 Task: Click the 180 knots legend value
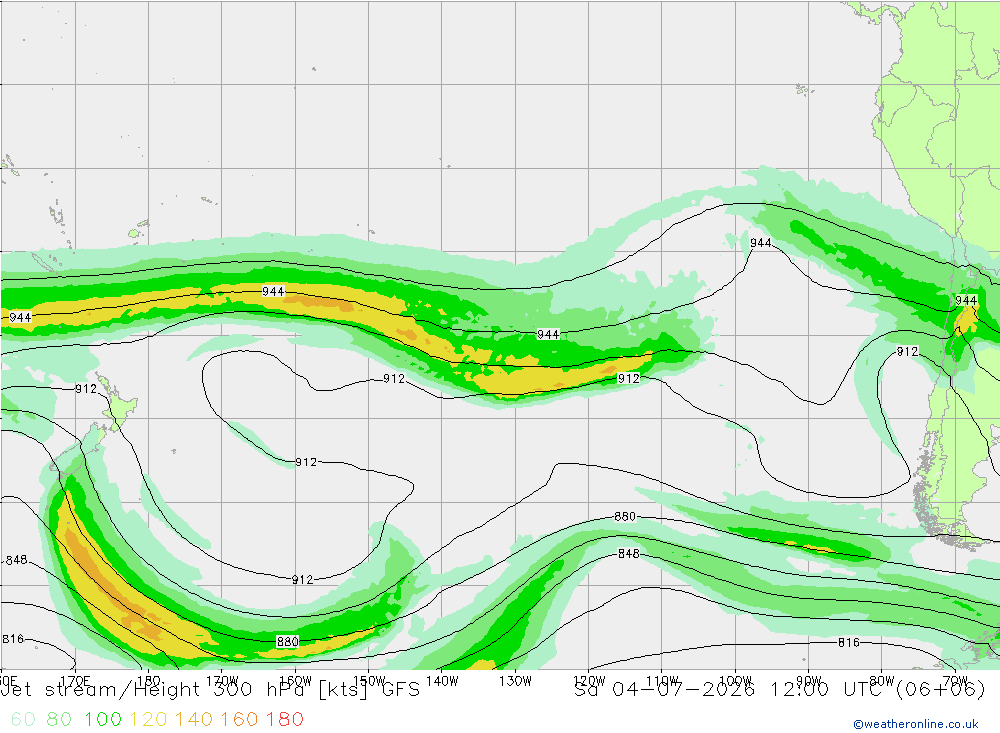284,719
